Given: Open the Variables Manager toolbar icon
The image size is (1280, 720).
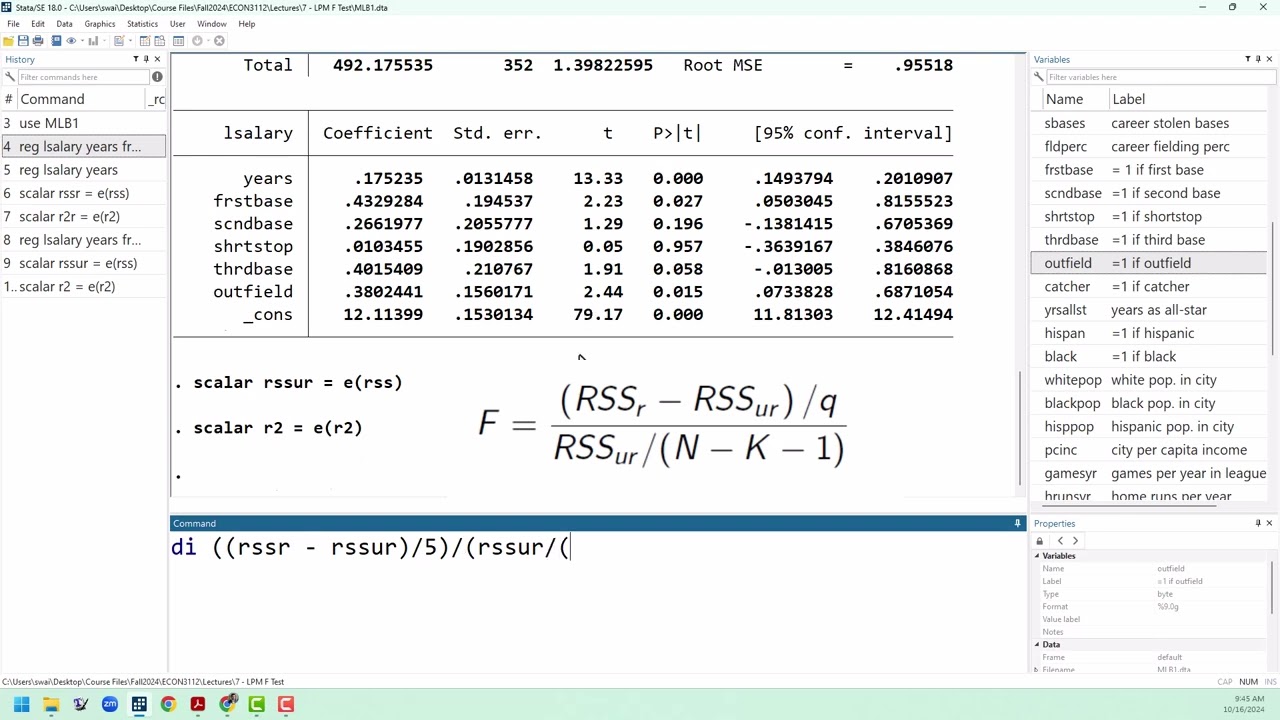Looking at the screenshot, I should (178, 41).
